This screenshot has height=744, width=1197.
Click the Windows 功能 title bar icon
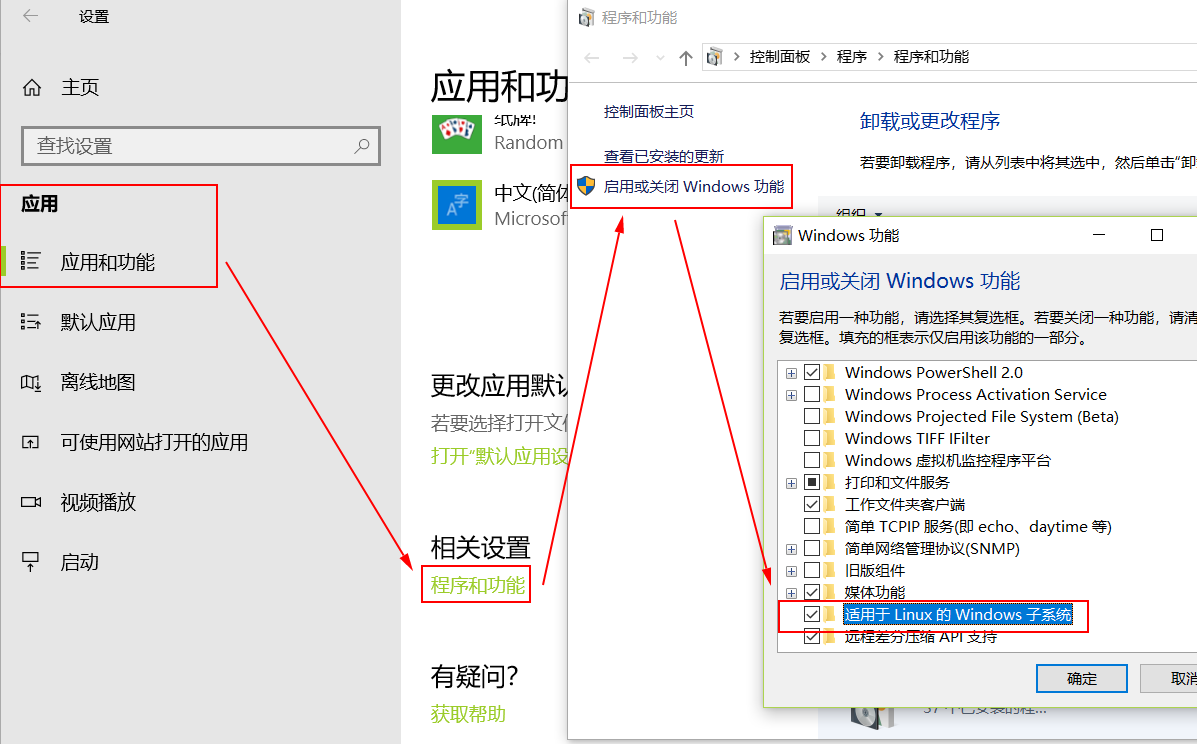tap(782, 235)
